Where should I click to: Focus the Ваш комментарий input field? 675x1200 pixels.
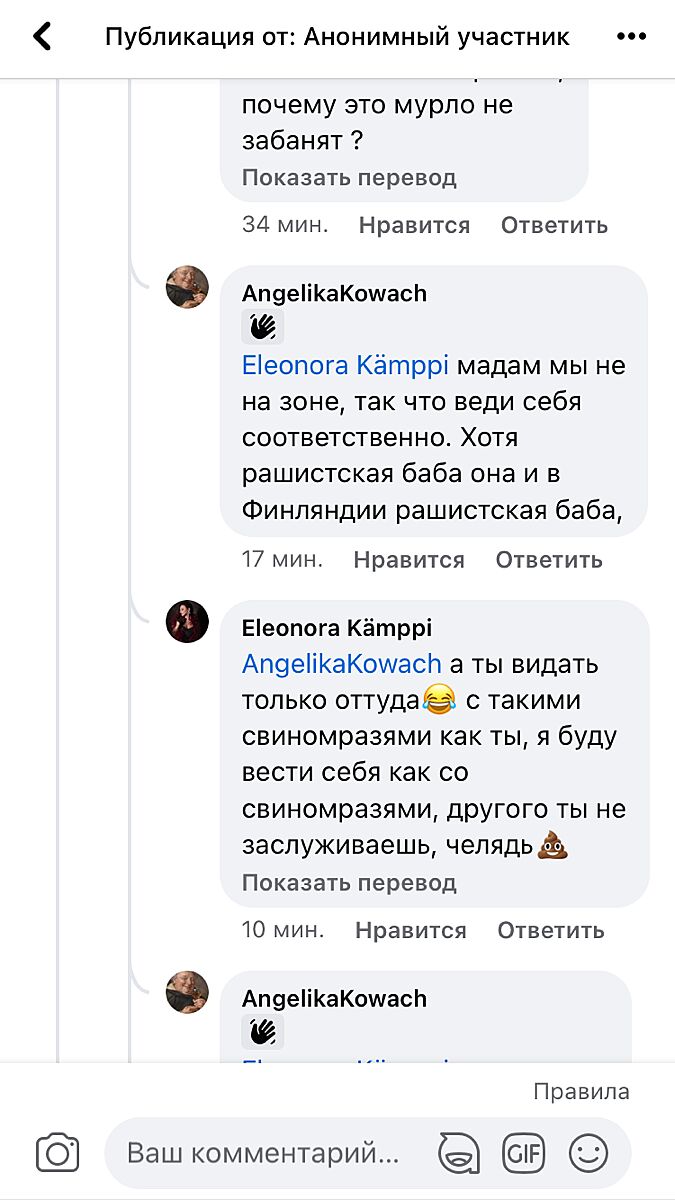click(x=263, y=1153)
